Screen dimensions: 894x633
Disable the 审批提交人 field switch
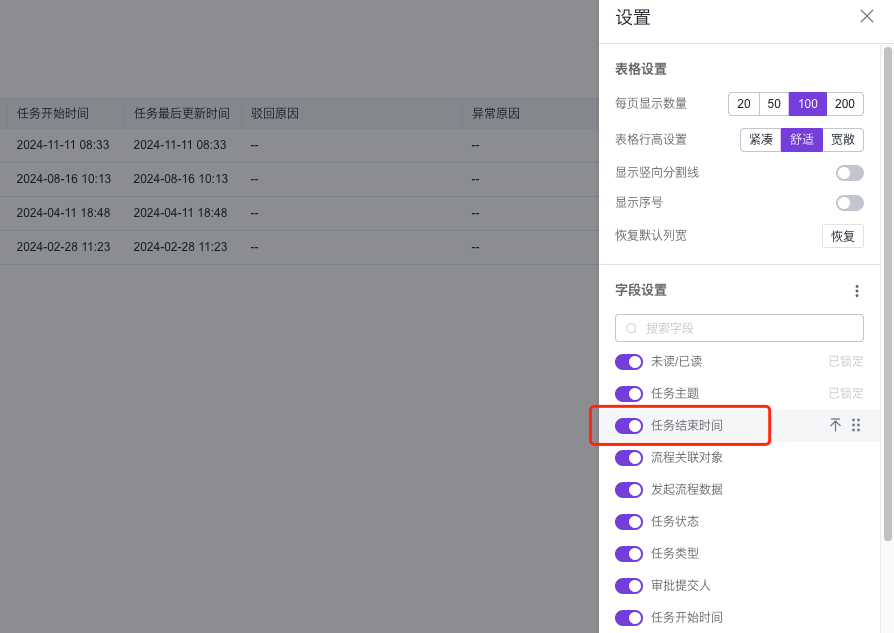(x=629, y=585)
